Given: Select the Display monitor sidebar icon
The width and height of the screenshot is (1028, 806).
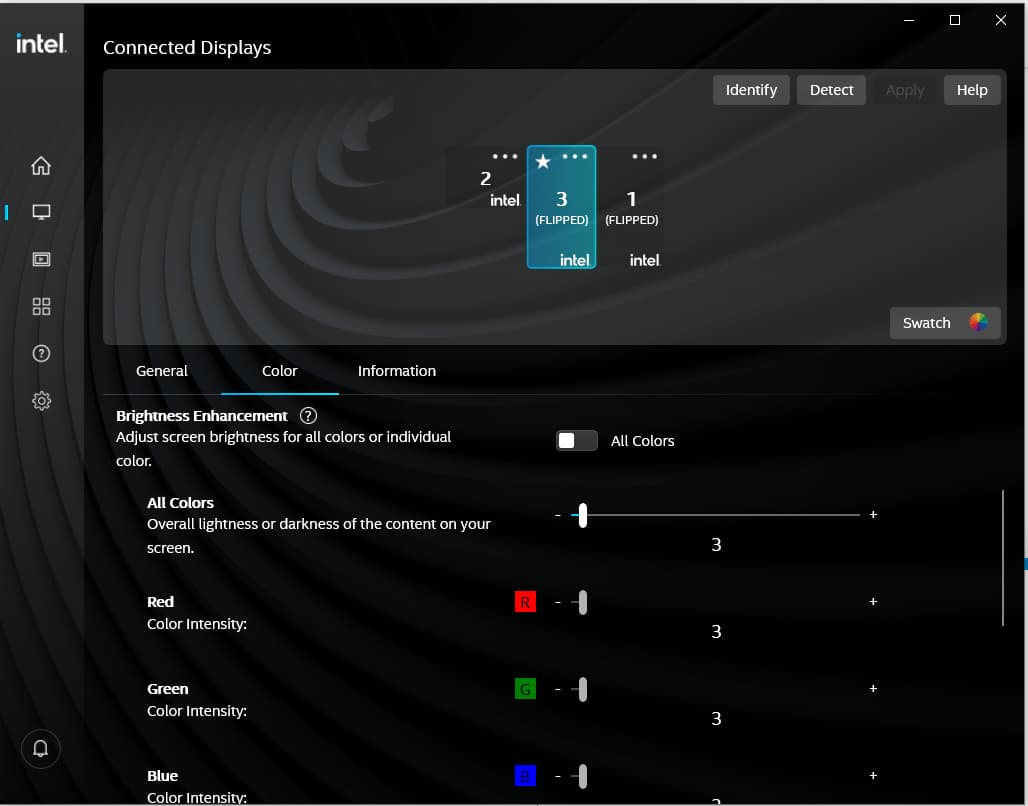Looking at the screenshot, I should click(41, 212).
